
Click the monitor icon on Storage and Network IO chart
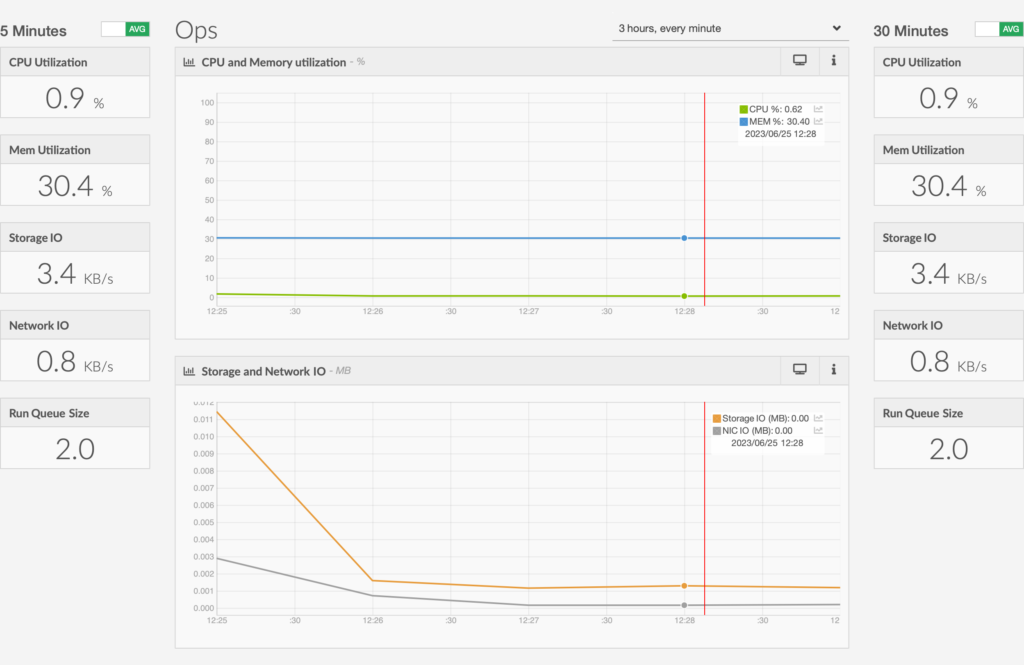(799, 370)
